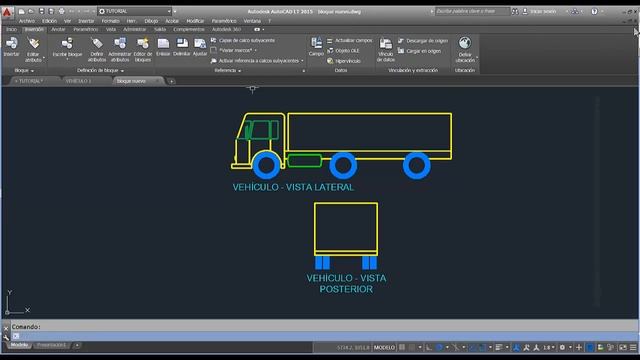Image resolution: width=640 pixels, height=360 pixels.
Task: Click the Insertar block tool
Action: point(11,47)
